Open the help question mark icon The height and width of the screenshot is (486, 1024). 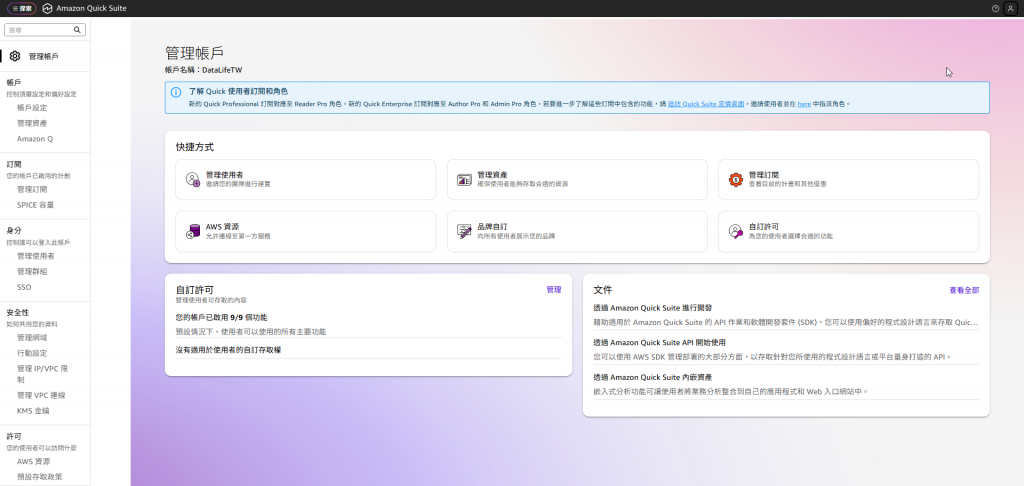[995, 8]
